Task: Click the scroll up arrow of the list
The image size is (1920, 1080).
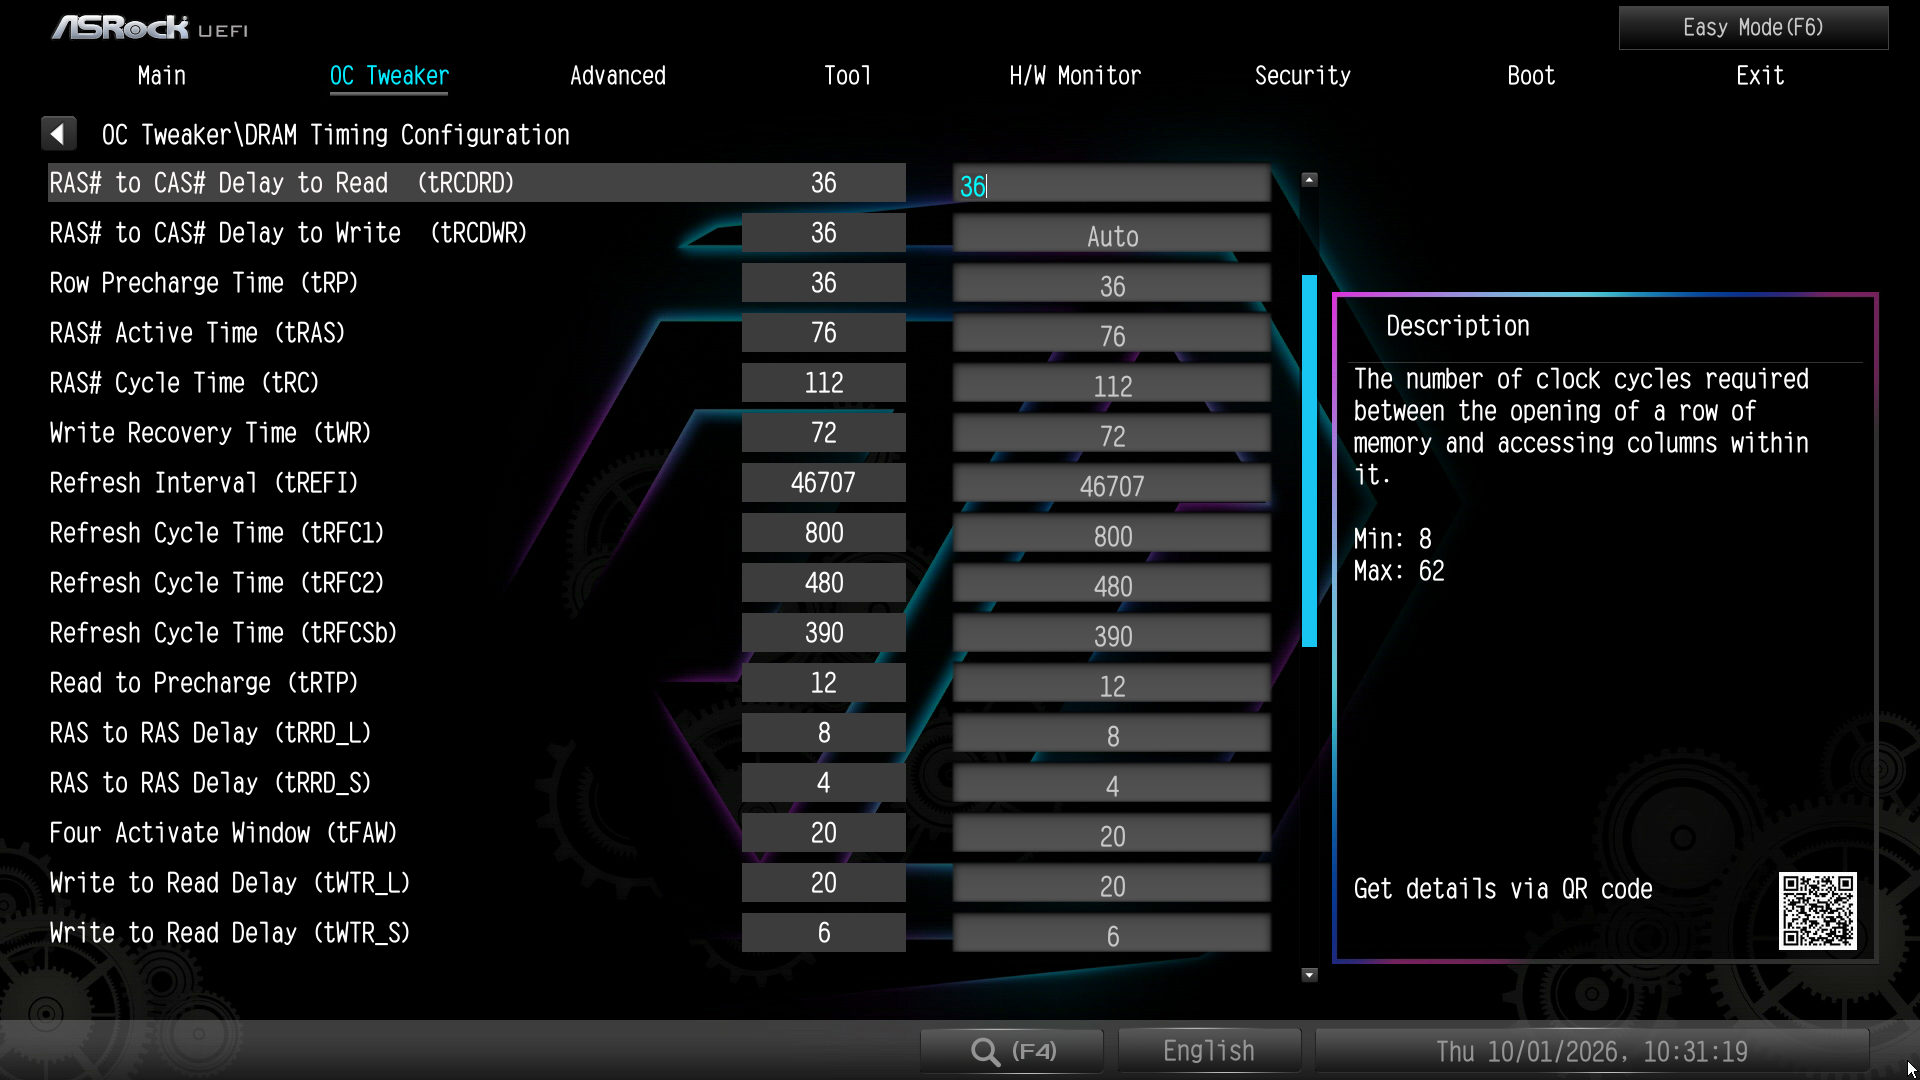Action: 1309,180
